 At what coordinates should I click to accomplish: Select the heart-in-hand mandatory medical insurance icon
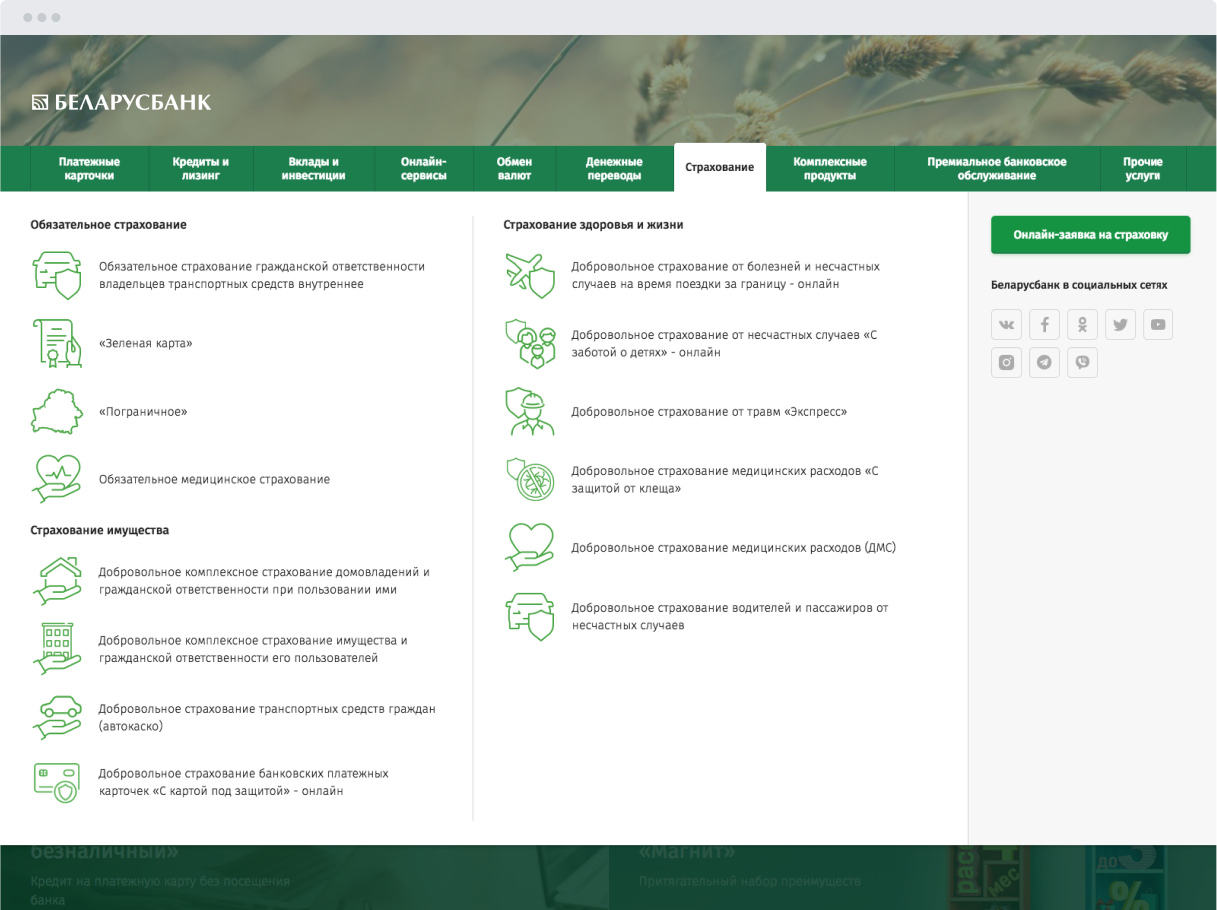tap(56, 480)
